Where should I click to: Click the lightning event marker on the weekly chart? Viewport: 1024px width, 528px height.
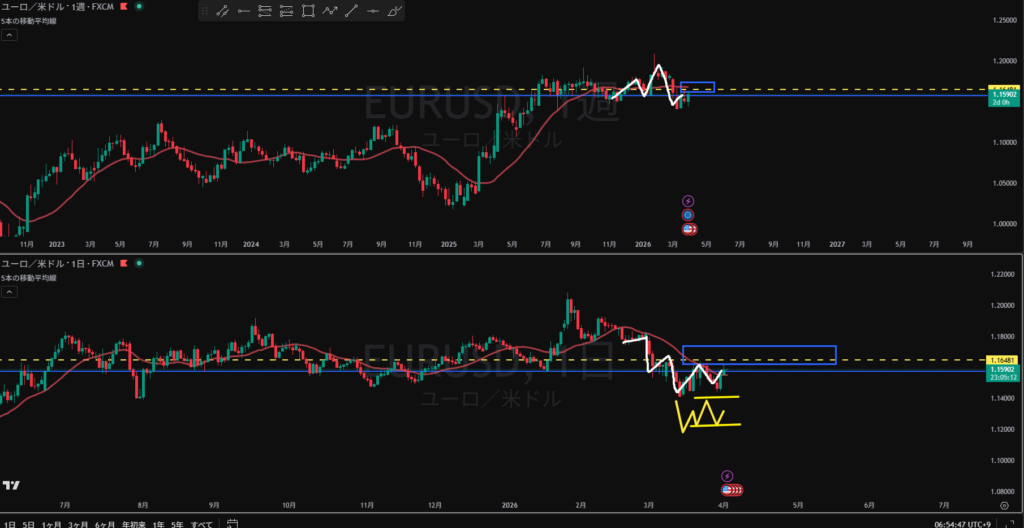pyautogui.click(x=688, y=201)
